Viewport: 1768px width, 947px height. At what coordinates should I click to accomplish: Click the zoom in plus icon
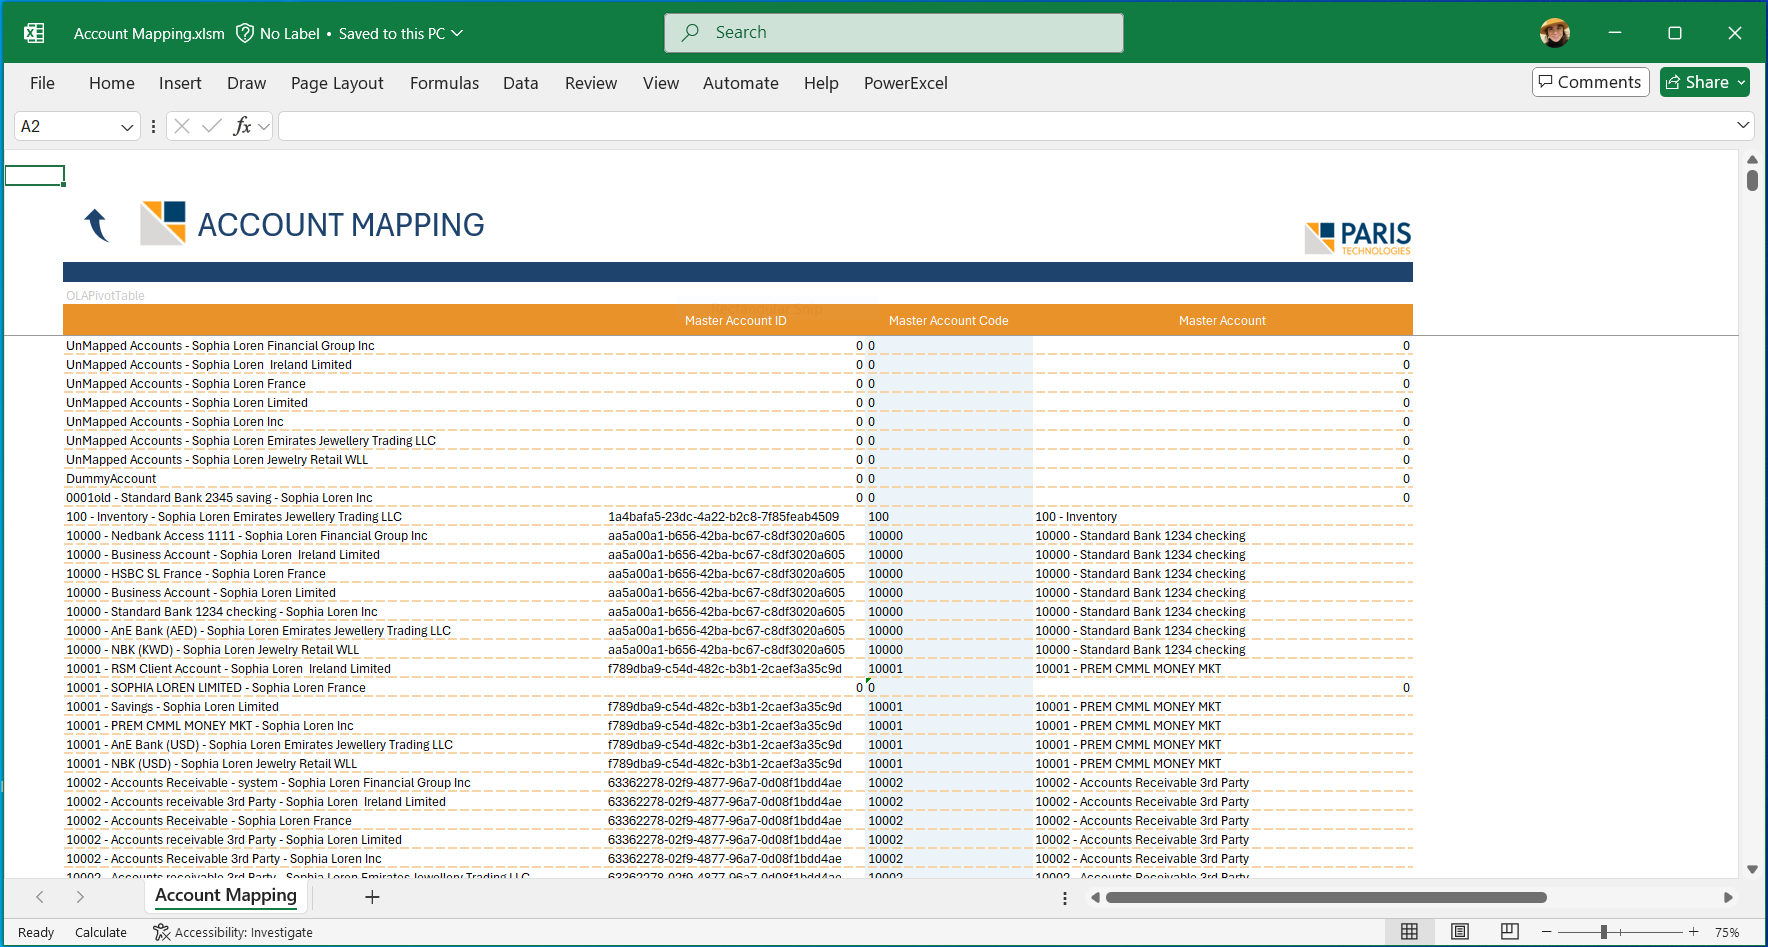pyautogui.click(x=1694, y=932)
